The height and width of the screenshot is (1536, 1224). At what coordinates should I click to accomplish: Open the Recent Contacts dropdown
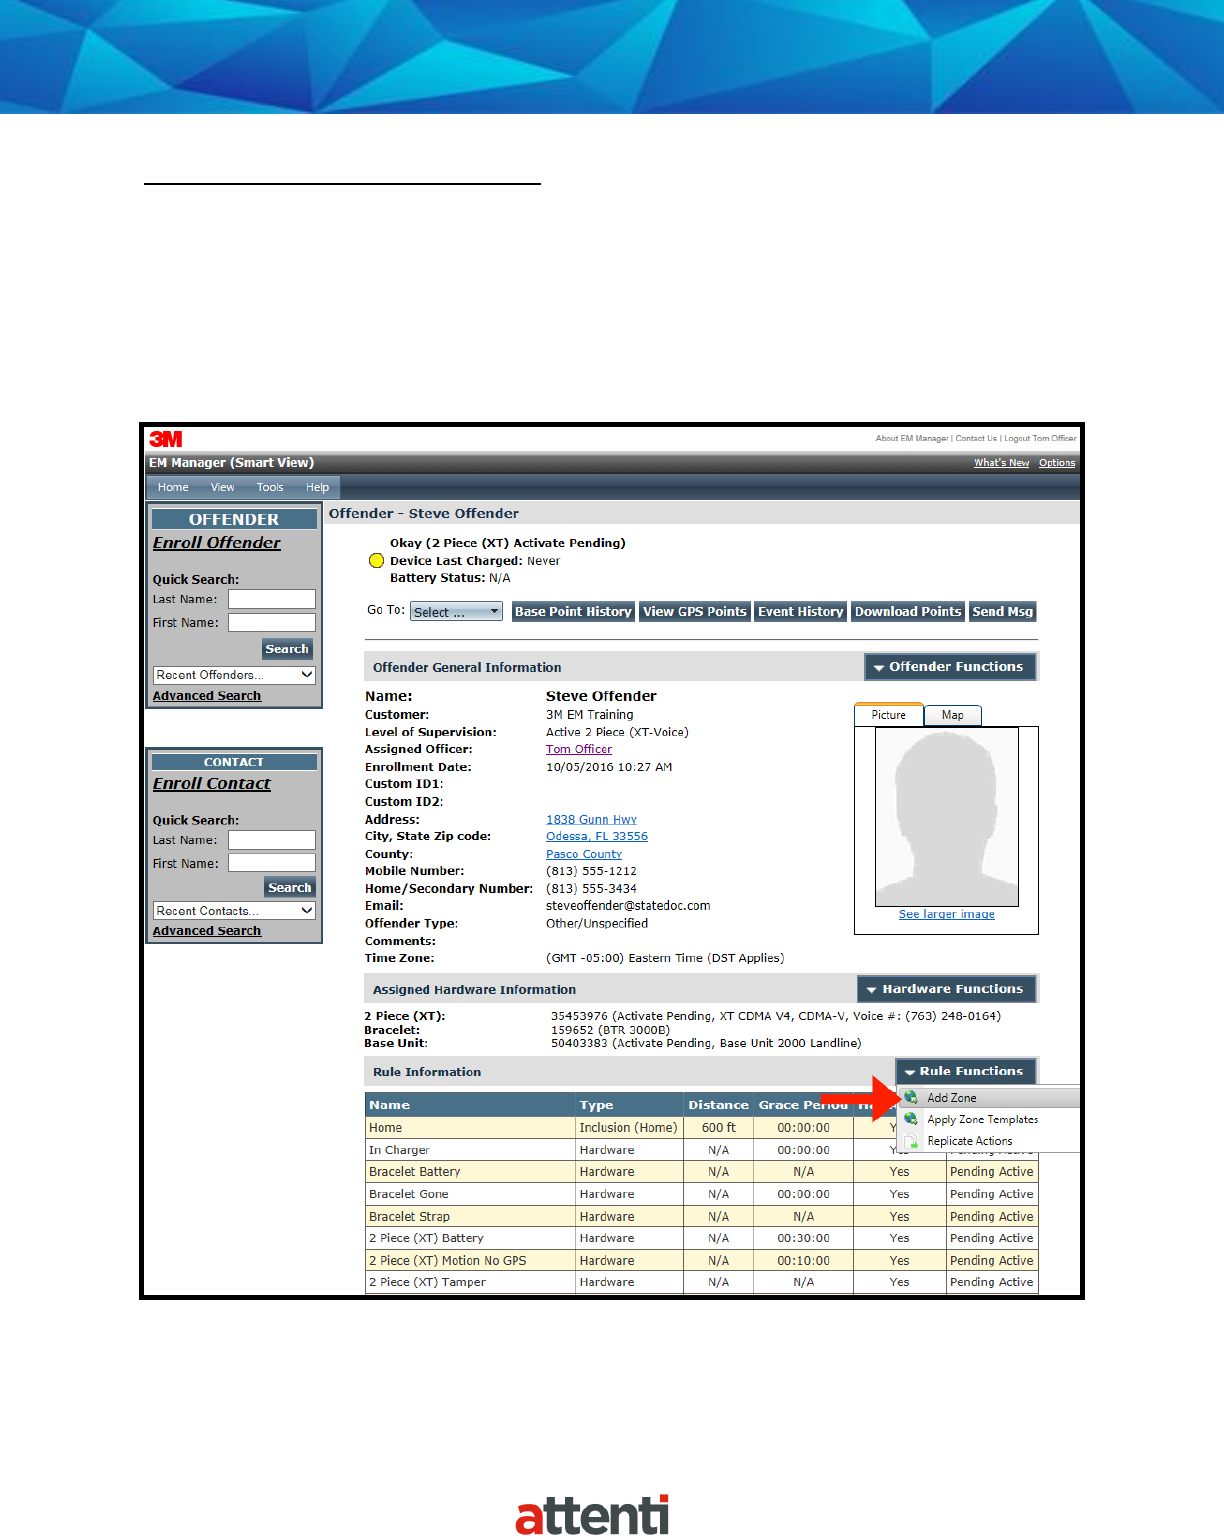pyautogui.click(x=234, y=911)
